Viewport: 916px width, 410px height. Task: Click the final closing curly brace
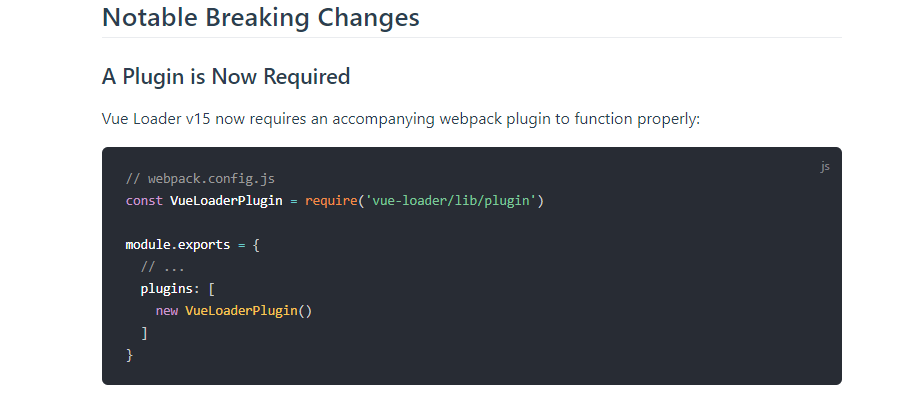click(129, 355)
